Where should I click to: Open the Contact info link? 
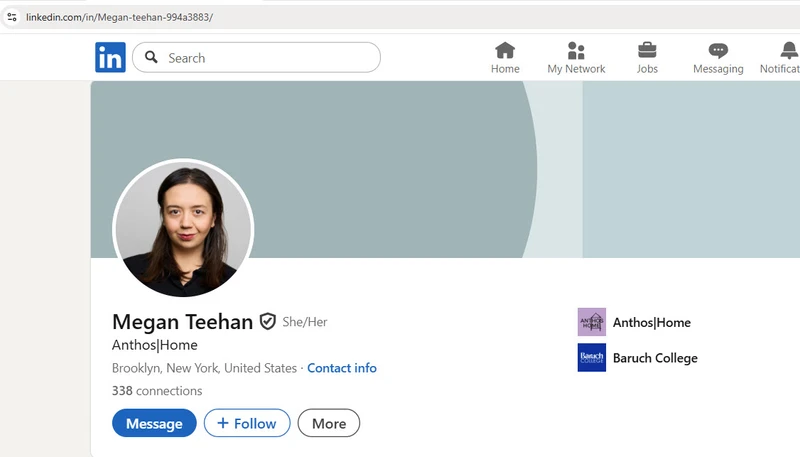tap(342, 368)
